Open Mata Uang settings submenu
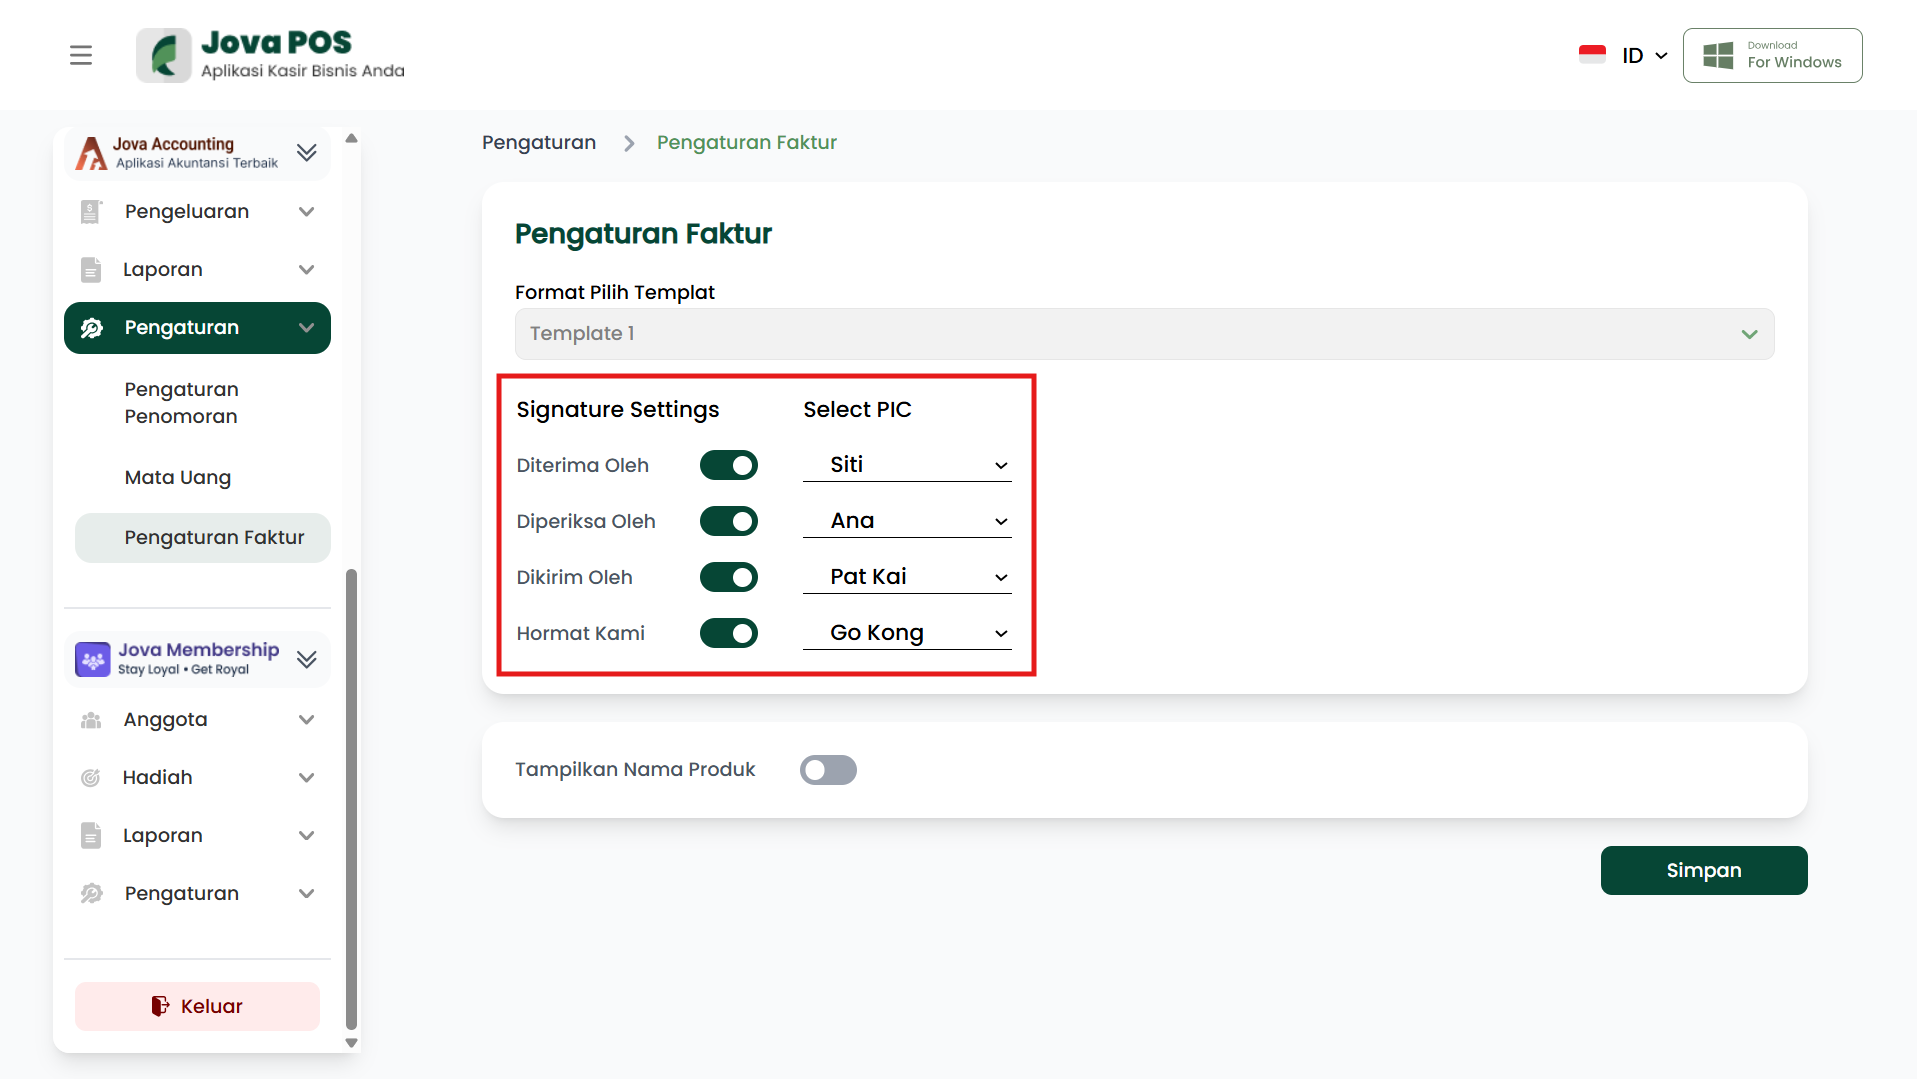 click(x=178, y=477)
